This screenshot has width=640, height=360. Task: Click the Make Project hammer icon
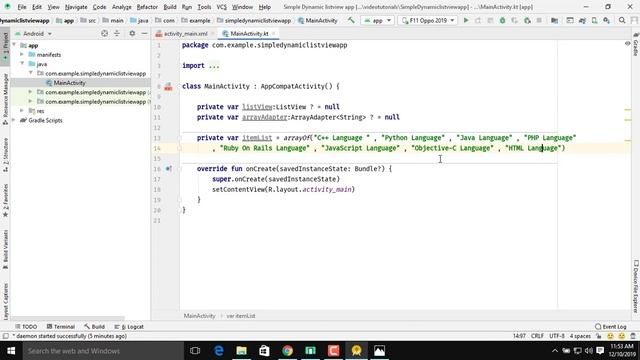click(x=351, y=20)
